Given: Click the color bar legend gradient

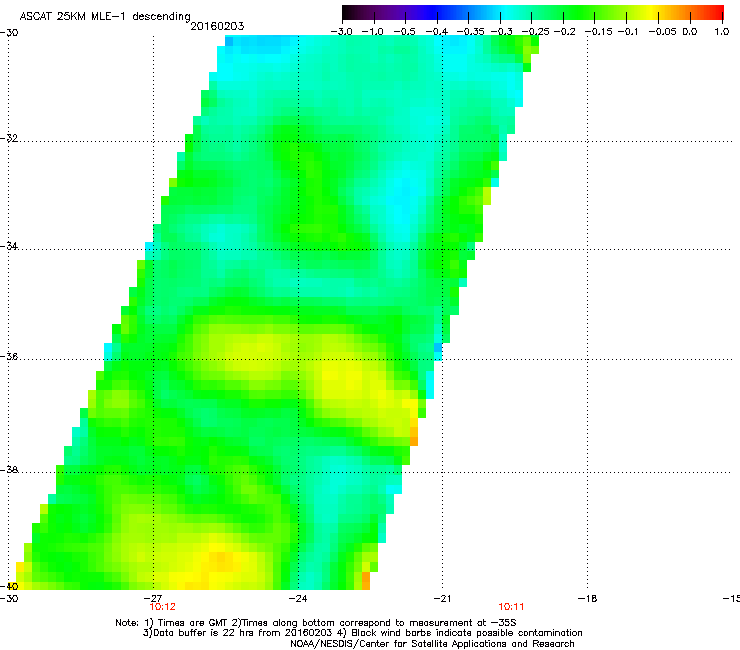Looking at the screenshot, I should coord(533,12).
